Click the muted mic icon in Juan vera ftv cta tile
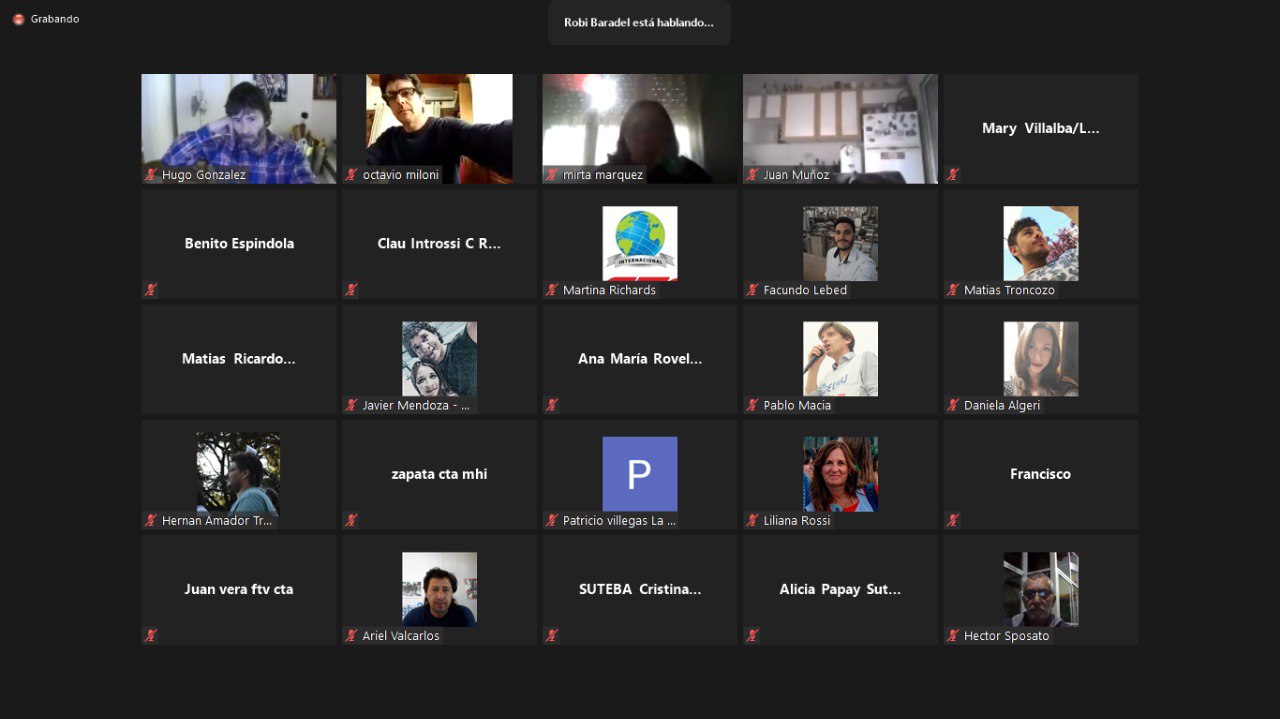Screen dimensions: 1280x719 coord(152,635)
